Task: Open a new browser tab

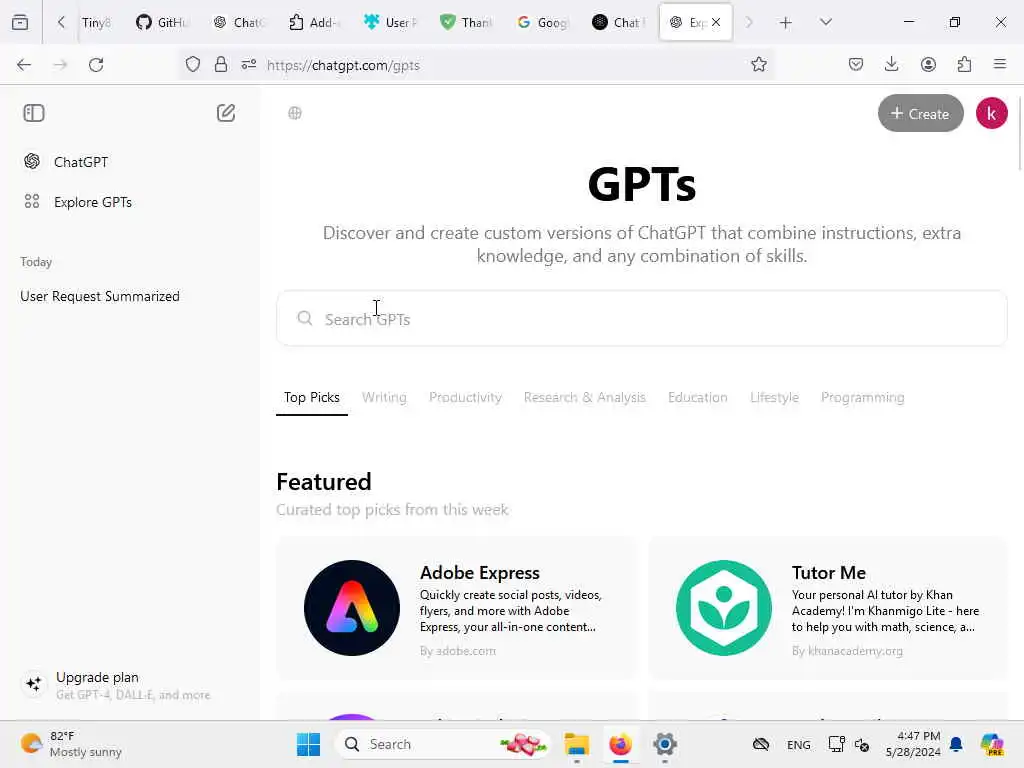Action: 786,23
